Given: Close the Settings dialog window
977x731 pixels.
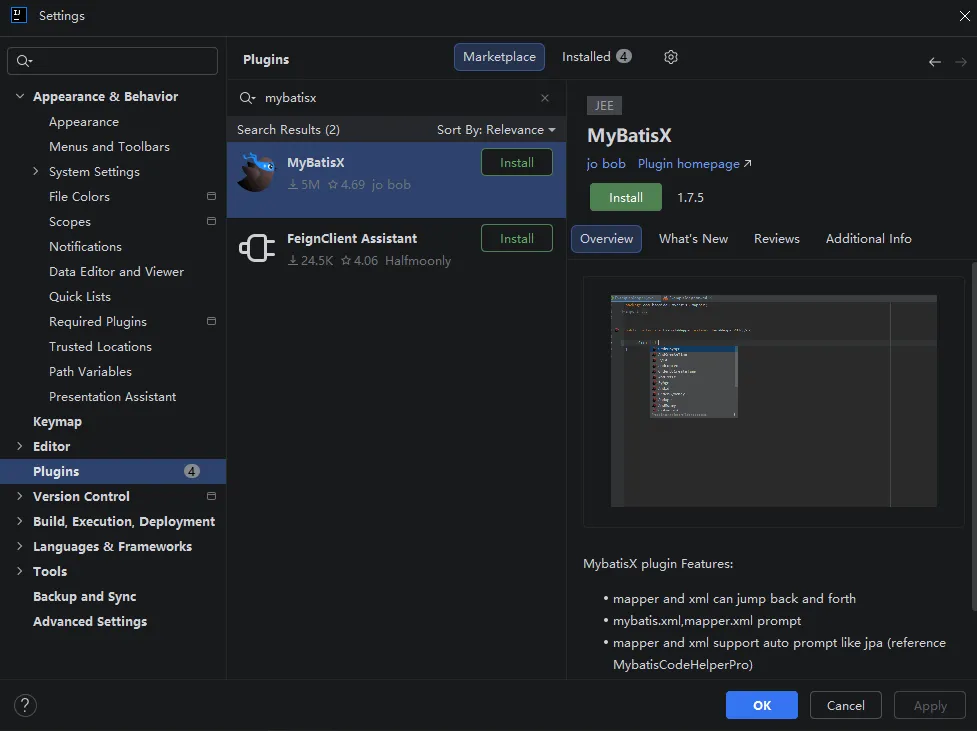Looking at the screenshot, I should tap(965, 16).
